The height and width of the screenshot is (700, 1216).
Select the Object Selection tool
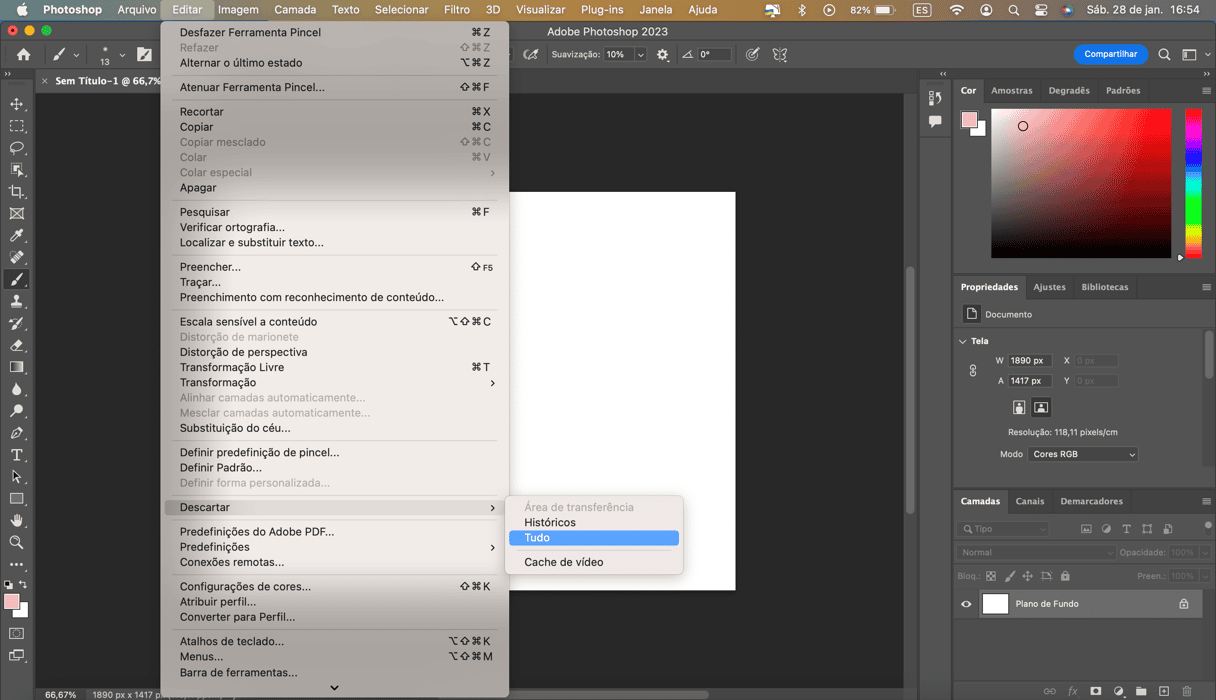click(x=17, y=170)
